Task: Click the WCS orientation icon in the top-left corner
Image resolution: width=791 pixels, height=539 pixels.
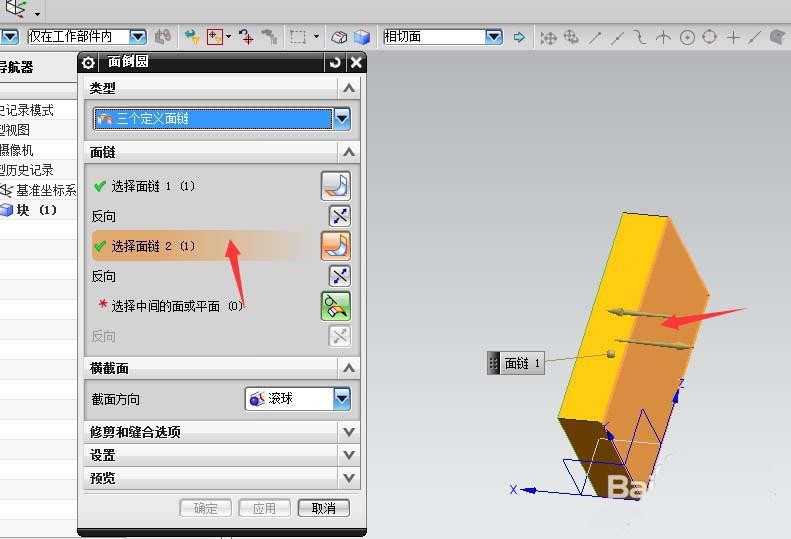Action: (x=15, y=9)
